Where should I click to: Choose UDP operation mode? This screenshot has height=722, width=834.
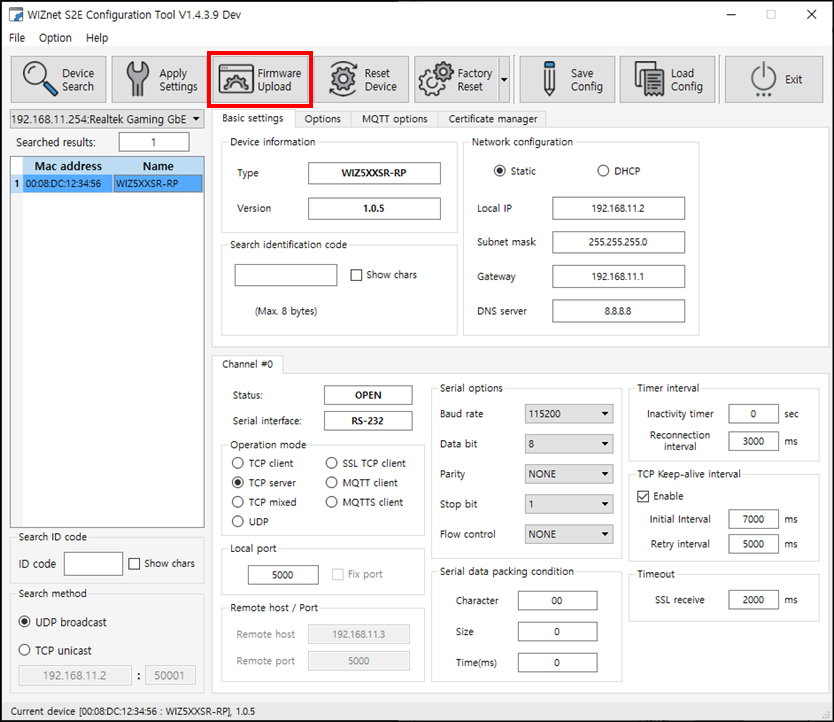click(238, 521)
